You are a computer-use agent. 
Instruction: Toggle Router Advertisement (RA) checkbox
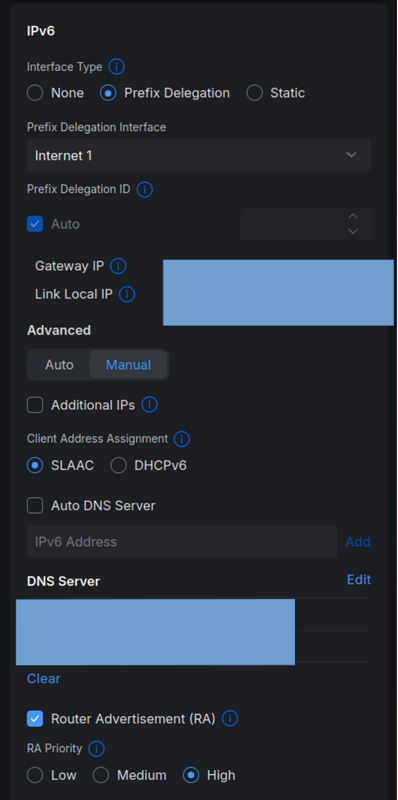[x=35, y=719]
